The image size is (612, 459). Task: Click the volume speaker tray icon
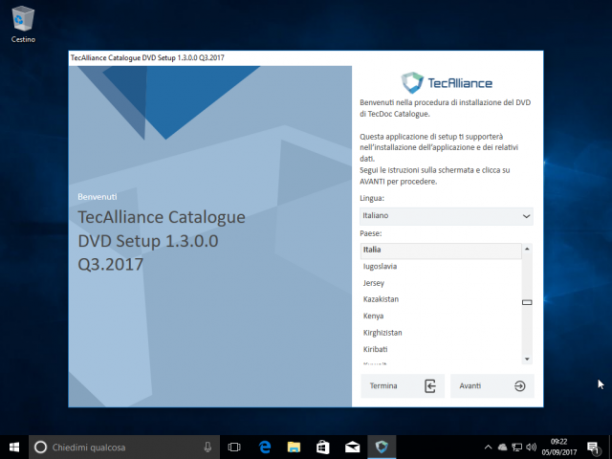pos(531,447)
